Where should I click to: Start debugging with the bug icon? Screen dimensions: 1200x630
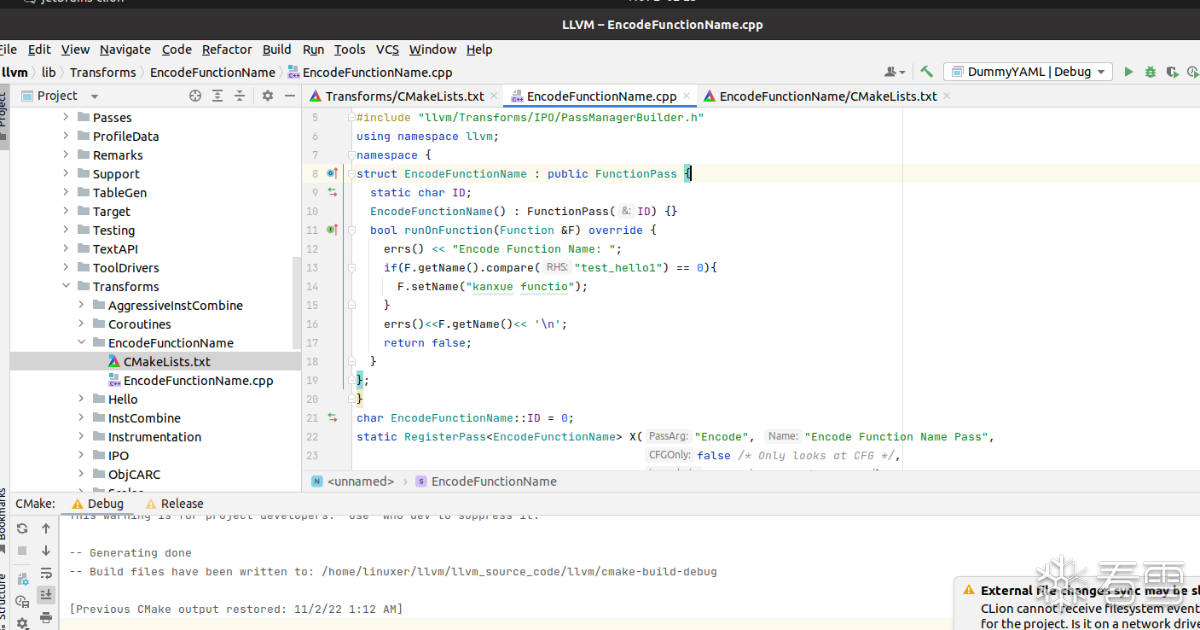(1150, 72)
